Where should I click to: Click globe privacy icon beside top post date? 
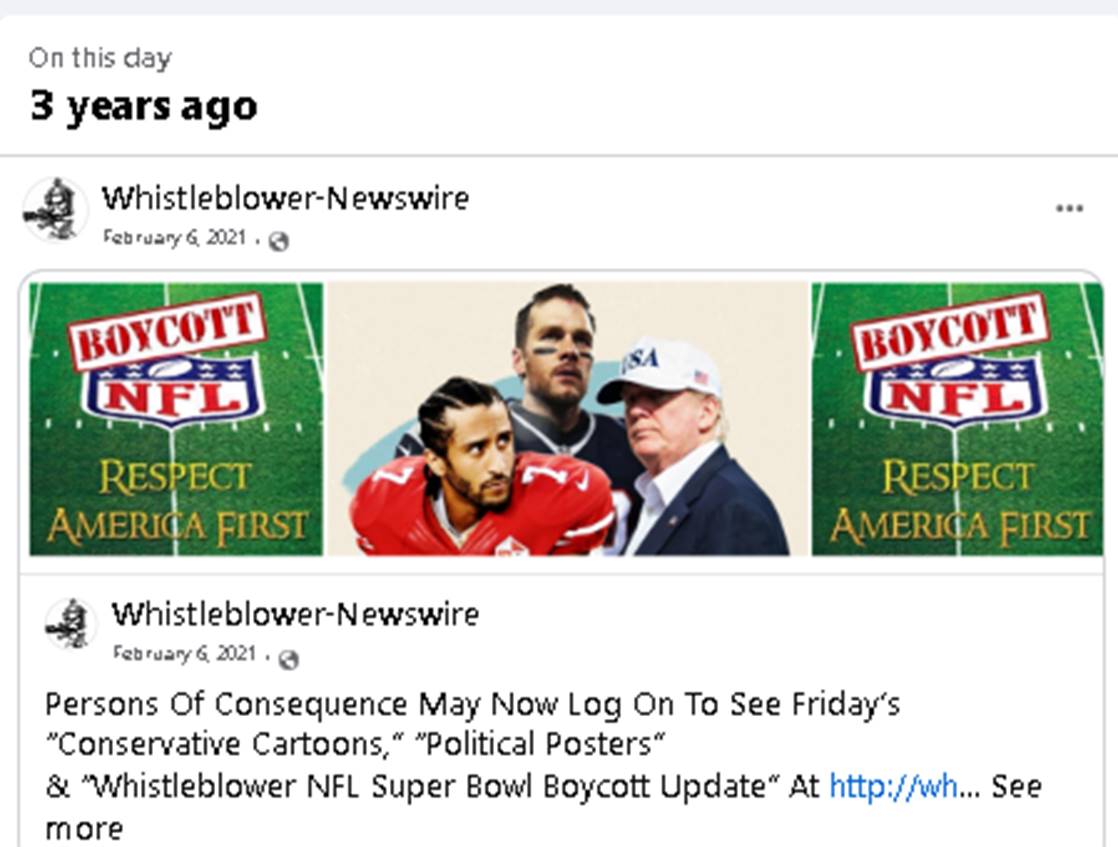coord(279,241)
